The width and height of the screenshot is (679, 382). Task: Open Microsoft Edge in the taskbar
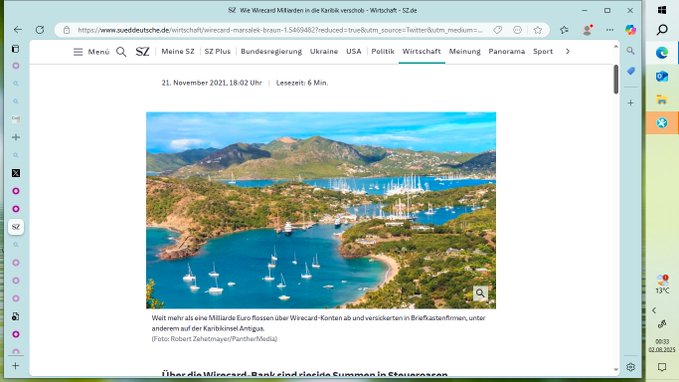tap(662, 53)
